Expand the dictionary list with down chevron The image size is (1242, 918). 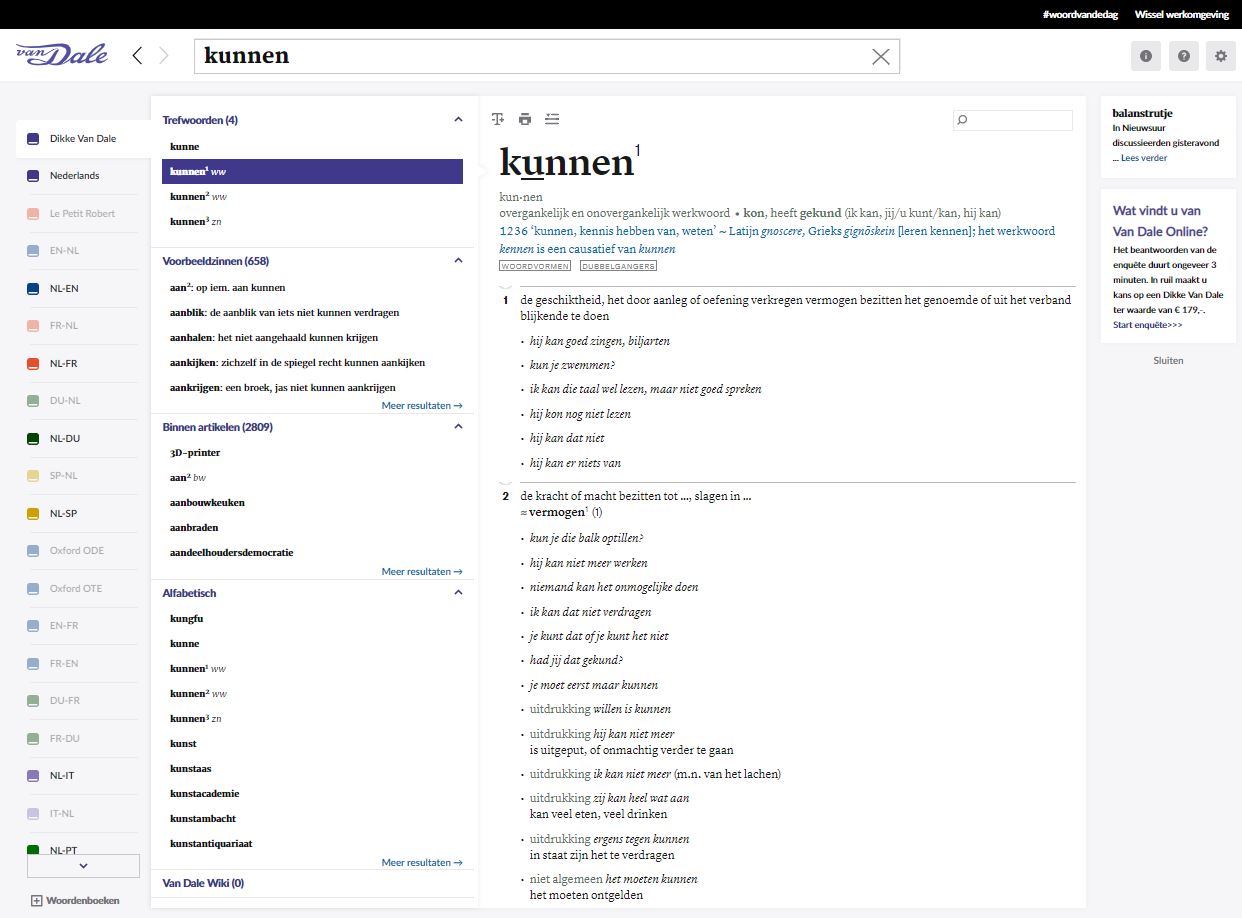pyautogui.click(x=83, y=866)
